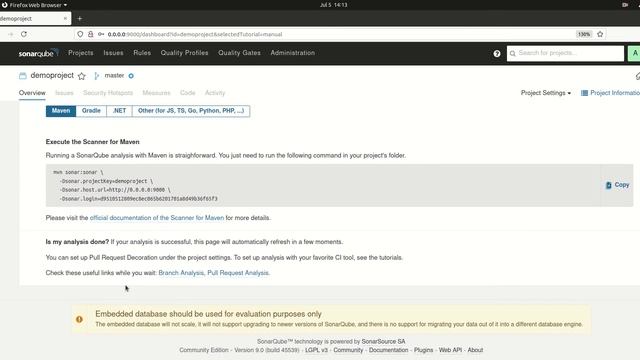This screenshot has height=360, width=640.
Task: Choose the Maven build option
Action: point(61,111)
